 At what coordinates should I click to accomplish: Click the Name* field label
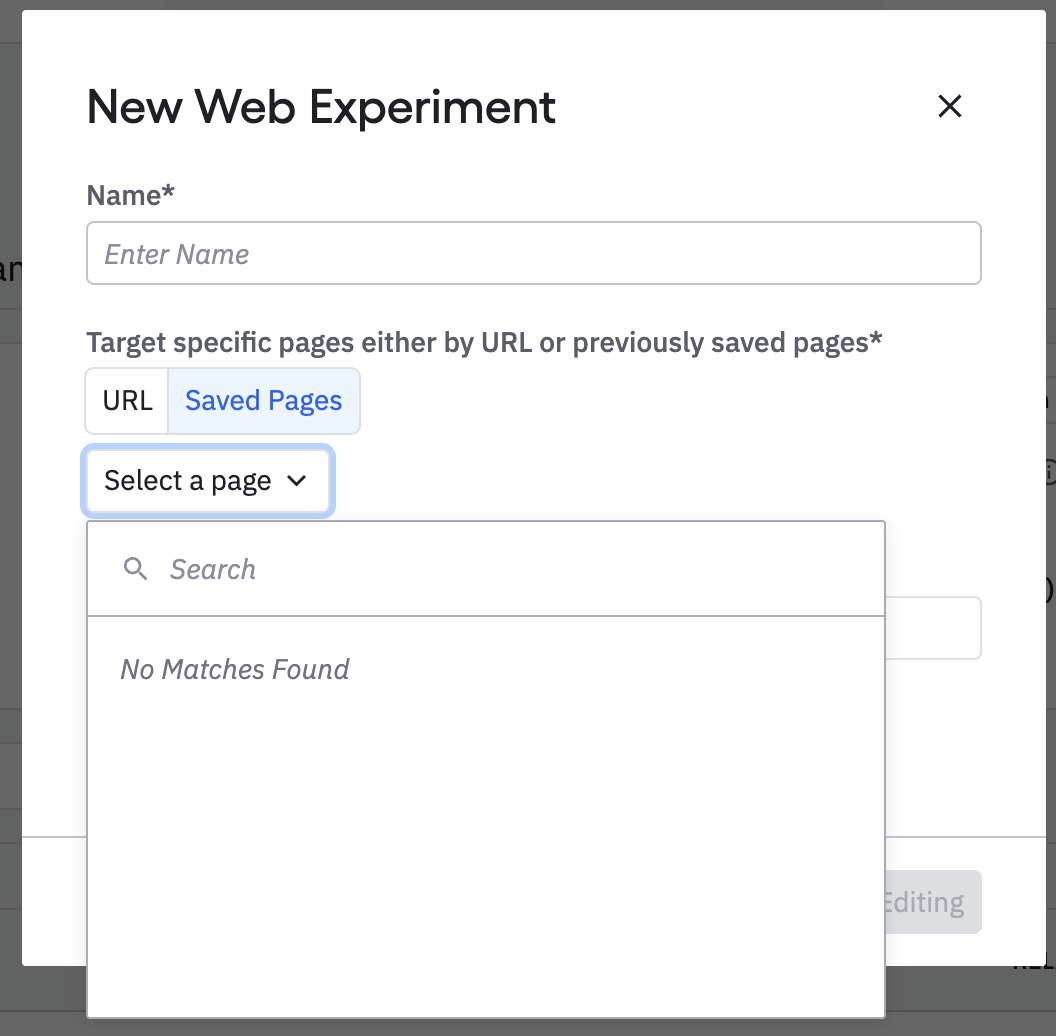(x=131, y=195)
